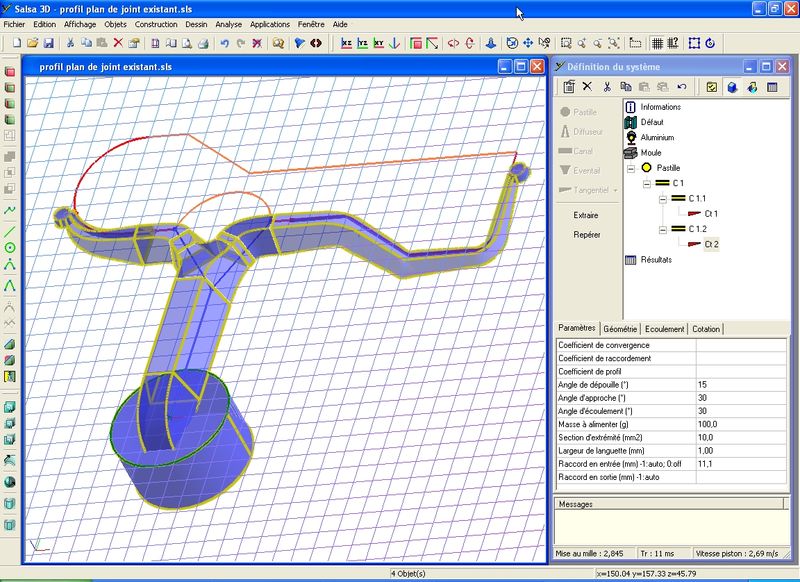Create a new file from the toolbar
This screenshot has height=582, width=800.
click(x=17, y=43)
